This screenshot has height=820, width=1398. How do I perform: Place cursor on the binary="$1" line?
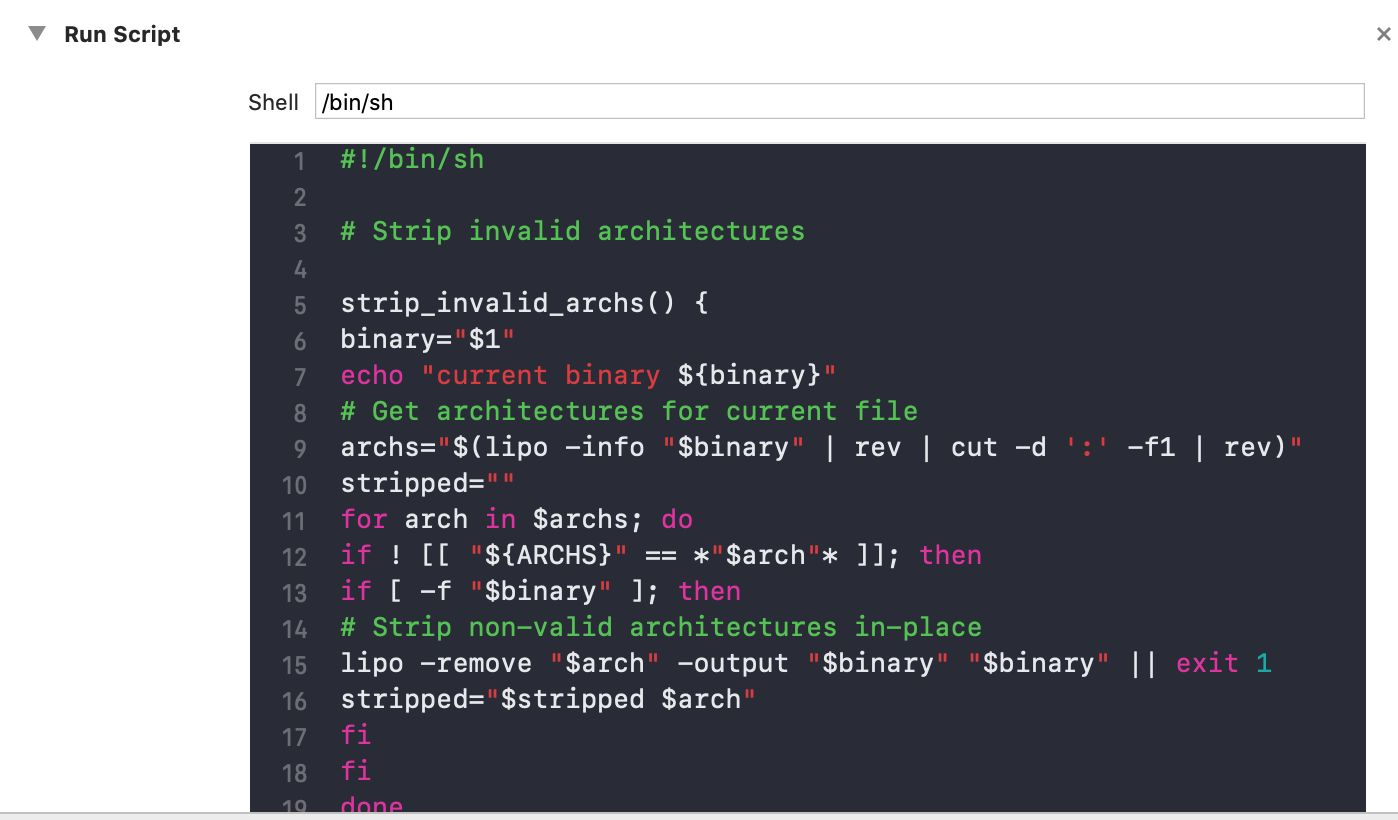(427, 340)
